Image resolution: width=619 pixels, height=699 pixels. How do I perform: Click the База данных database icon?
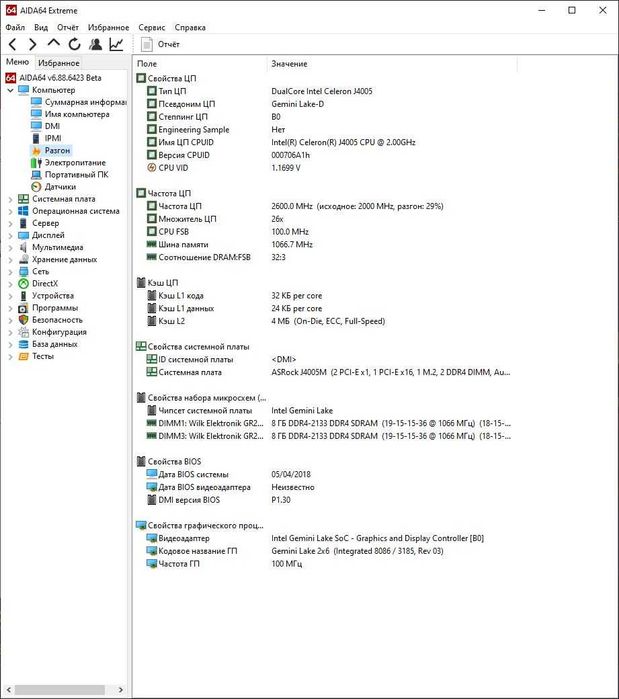click(x=23, y=344)
